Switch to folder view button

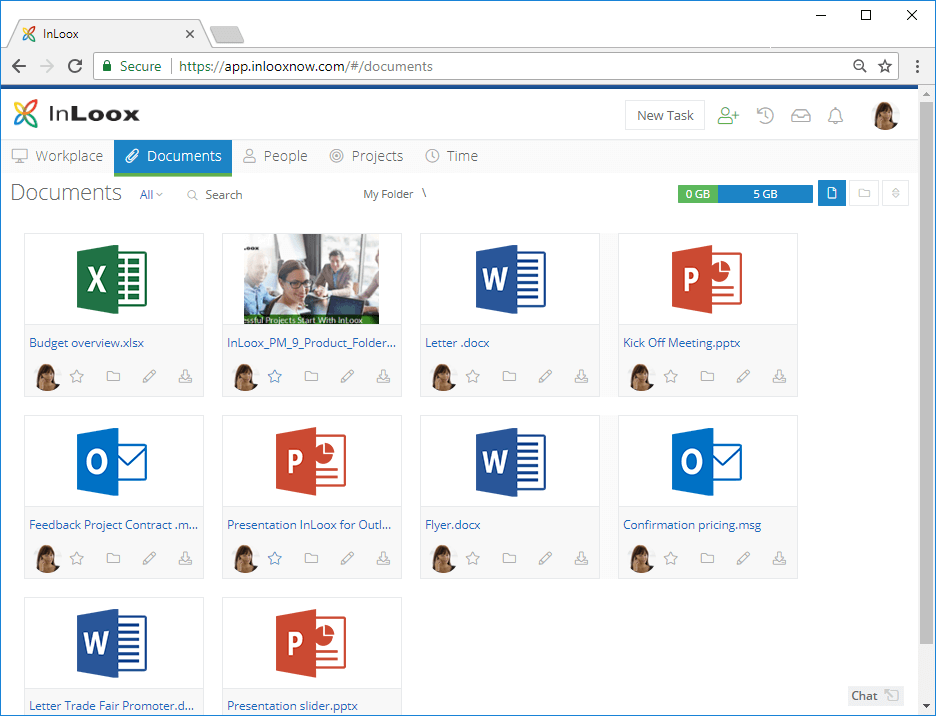point(864,193)
